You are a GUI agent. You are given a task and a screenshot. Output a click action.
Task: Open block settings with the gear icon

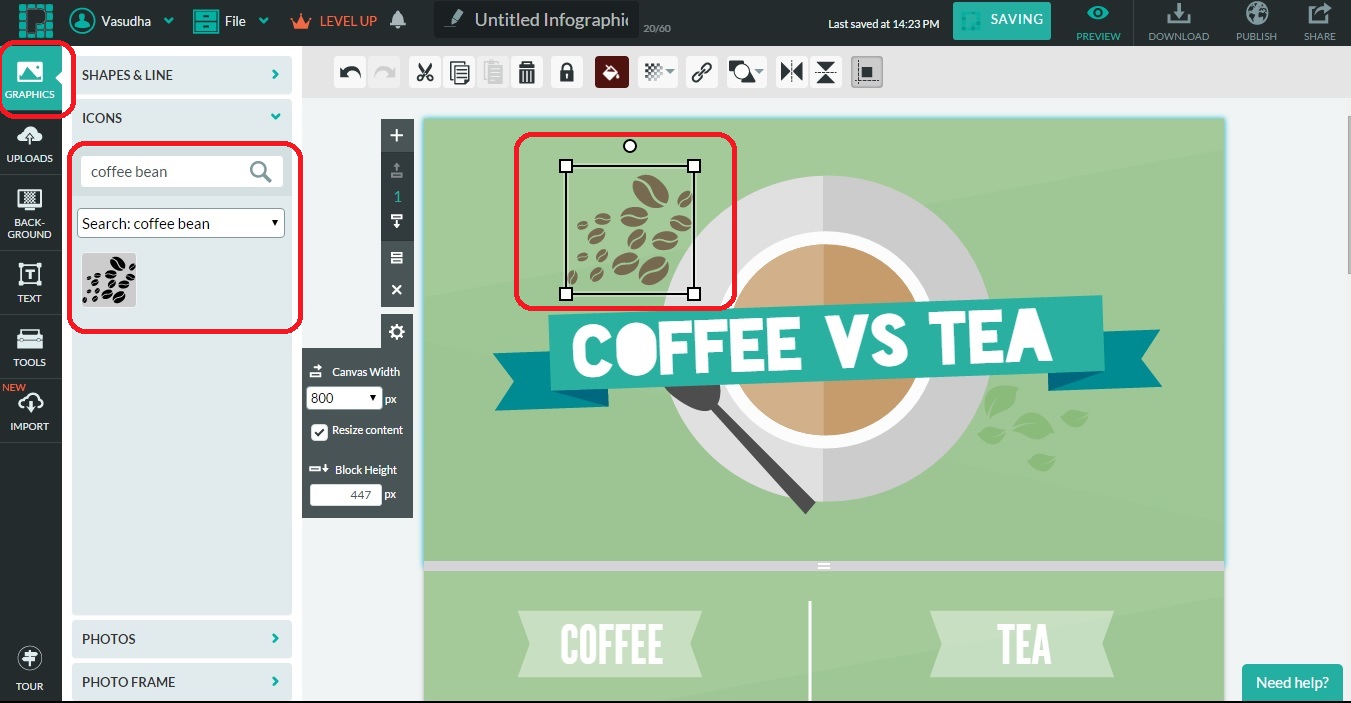(397, 332)
